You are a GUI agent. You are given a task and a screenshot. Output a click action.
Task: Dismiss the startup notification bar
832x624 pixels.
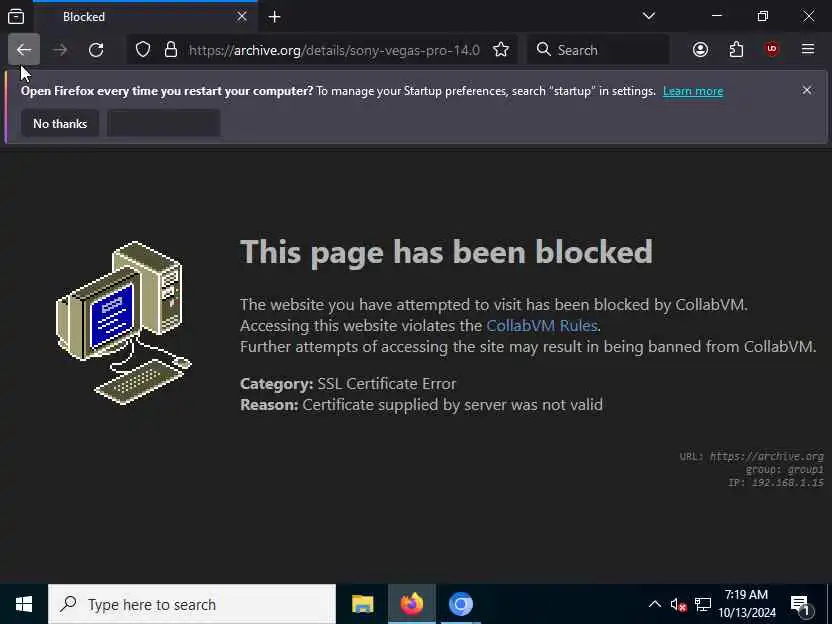(807, 90)
